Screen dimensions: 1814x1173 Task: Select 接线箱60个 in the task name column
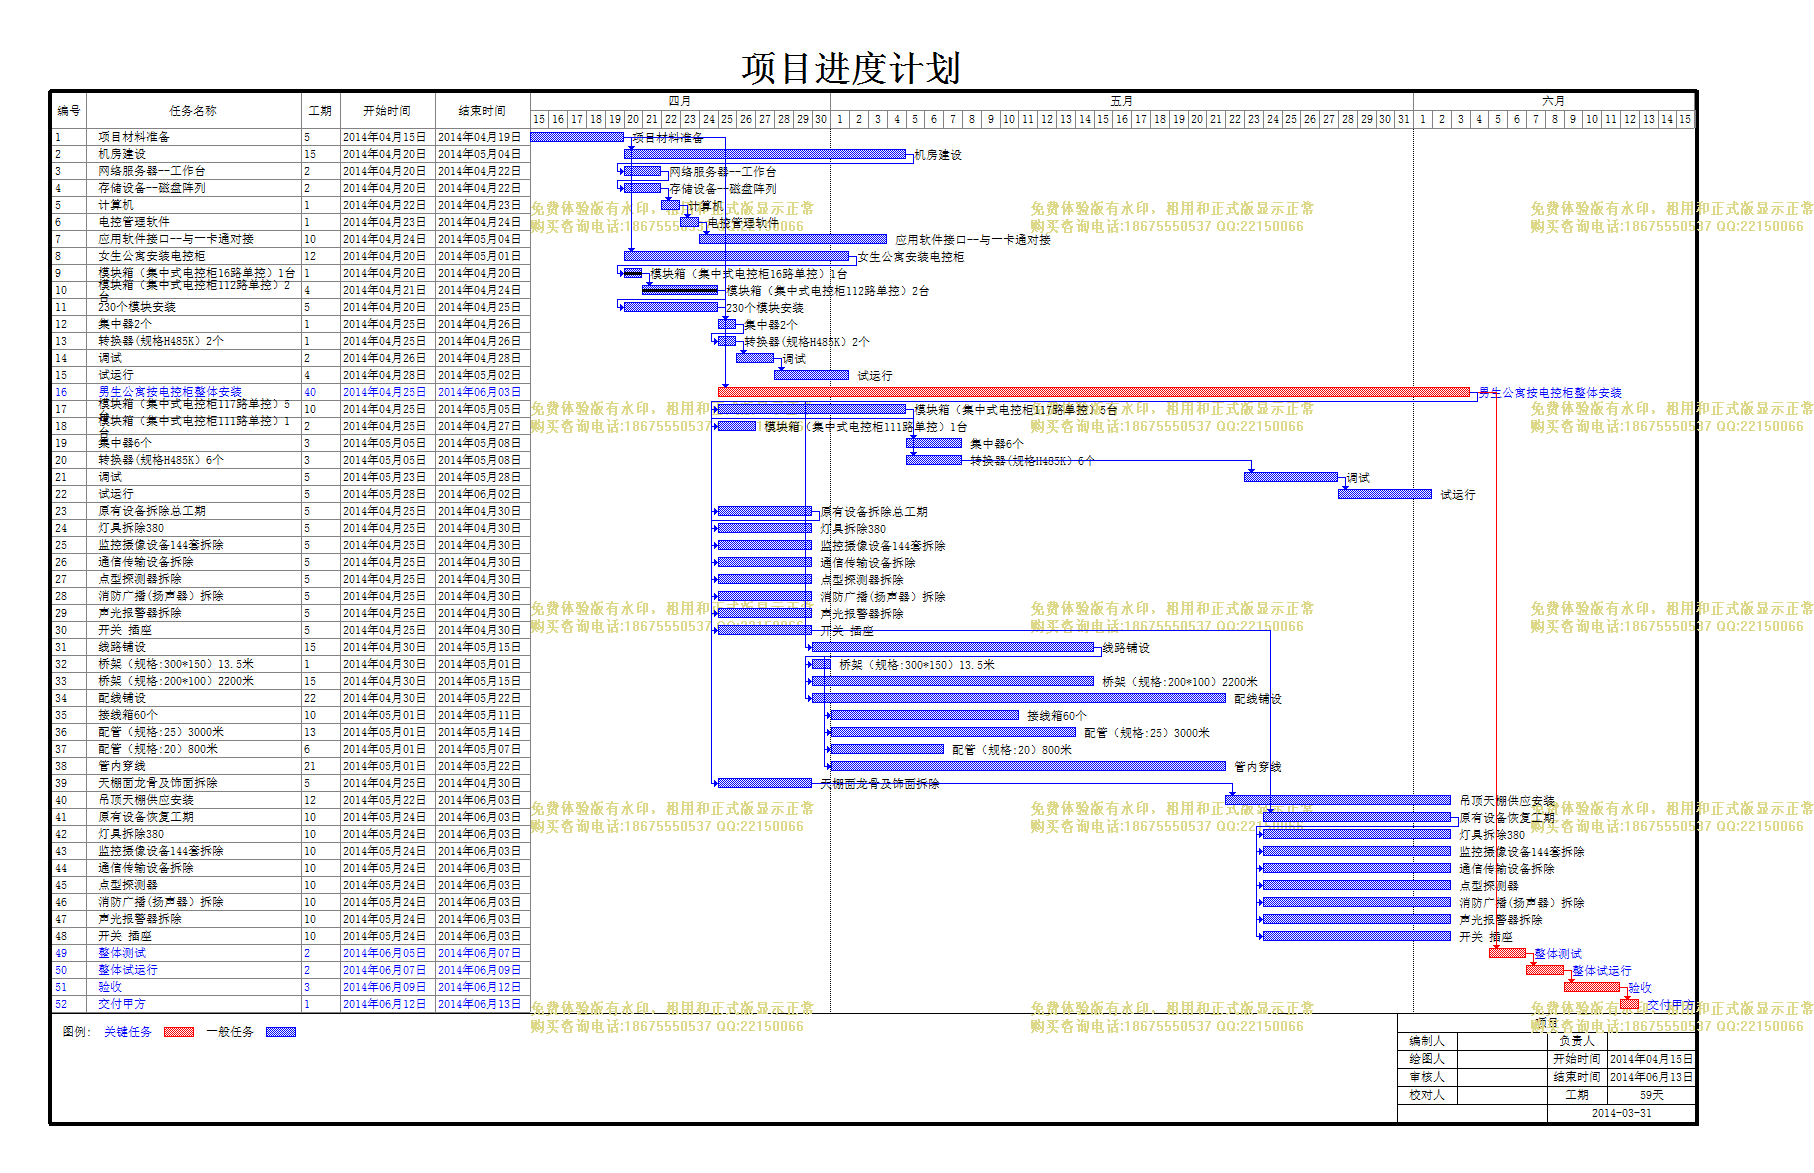click(128, 715)
